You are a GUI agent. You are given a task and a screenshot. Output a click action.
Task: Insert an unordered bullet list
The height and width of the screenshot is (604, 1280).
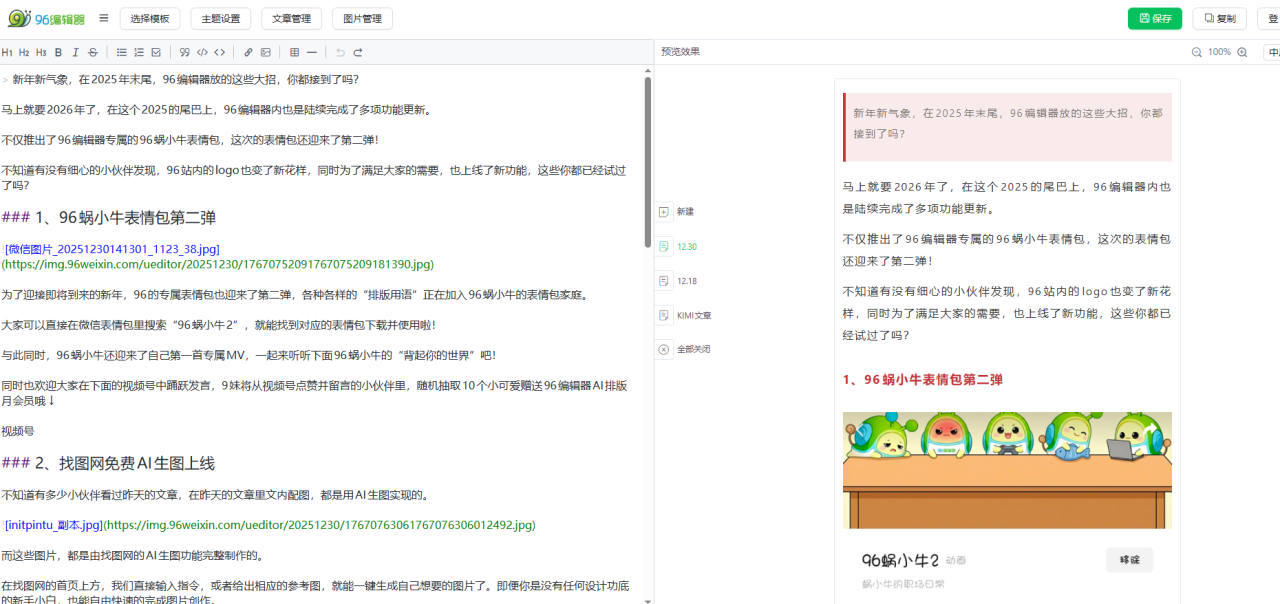pos(121,52)
